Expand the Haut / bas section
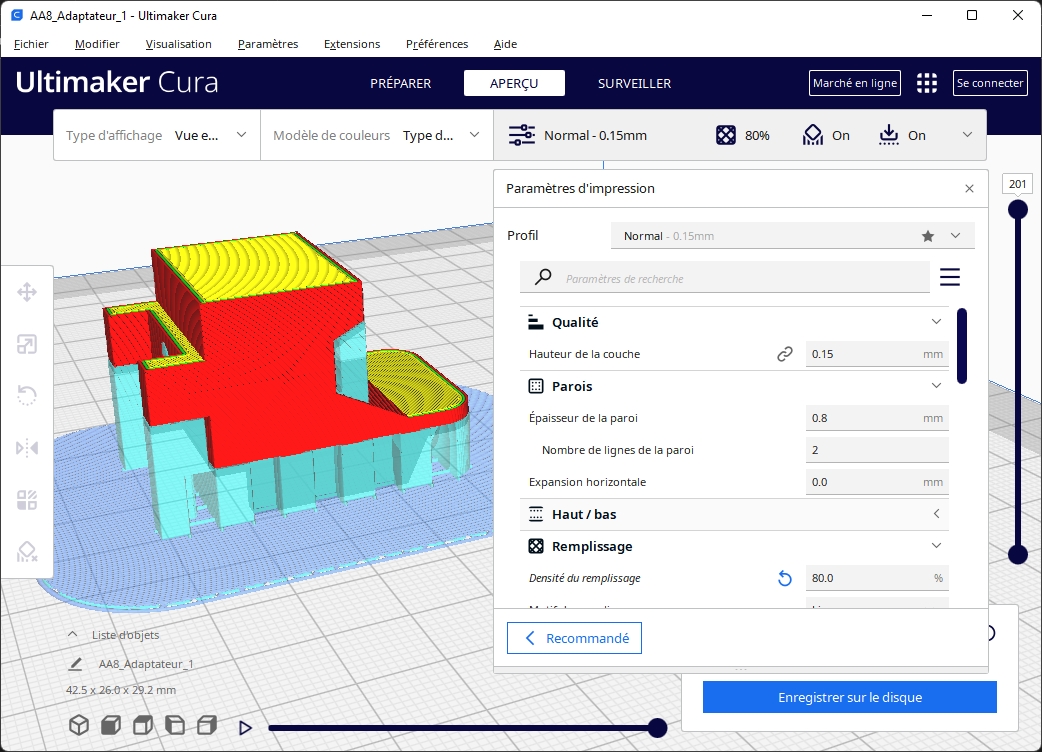 [936, 514]
